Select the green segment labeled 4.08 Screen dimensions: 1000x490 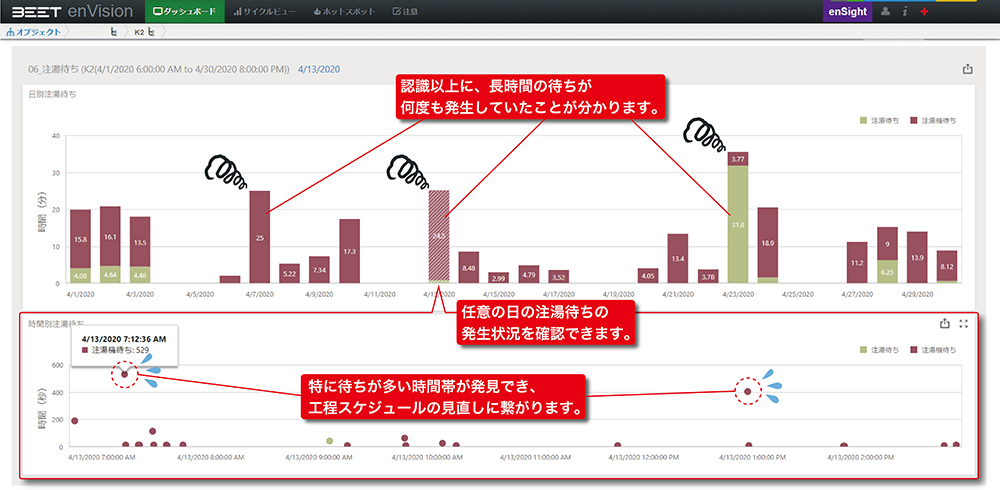coord(80,276)
